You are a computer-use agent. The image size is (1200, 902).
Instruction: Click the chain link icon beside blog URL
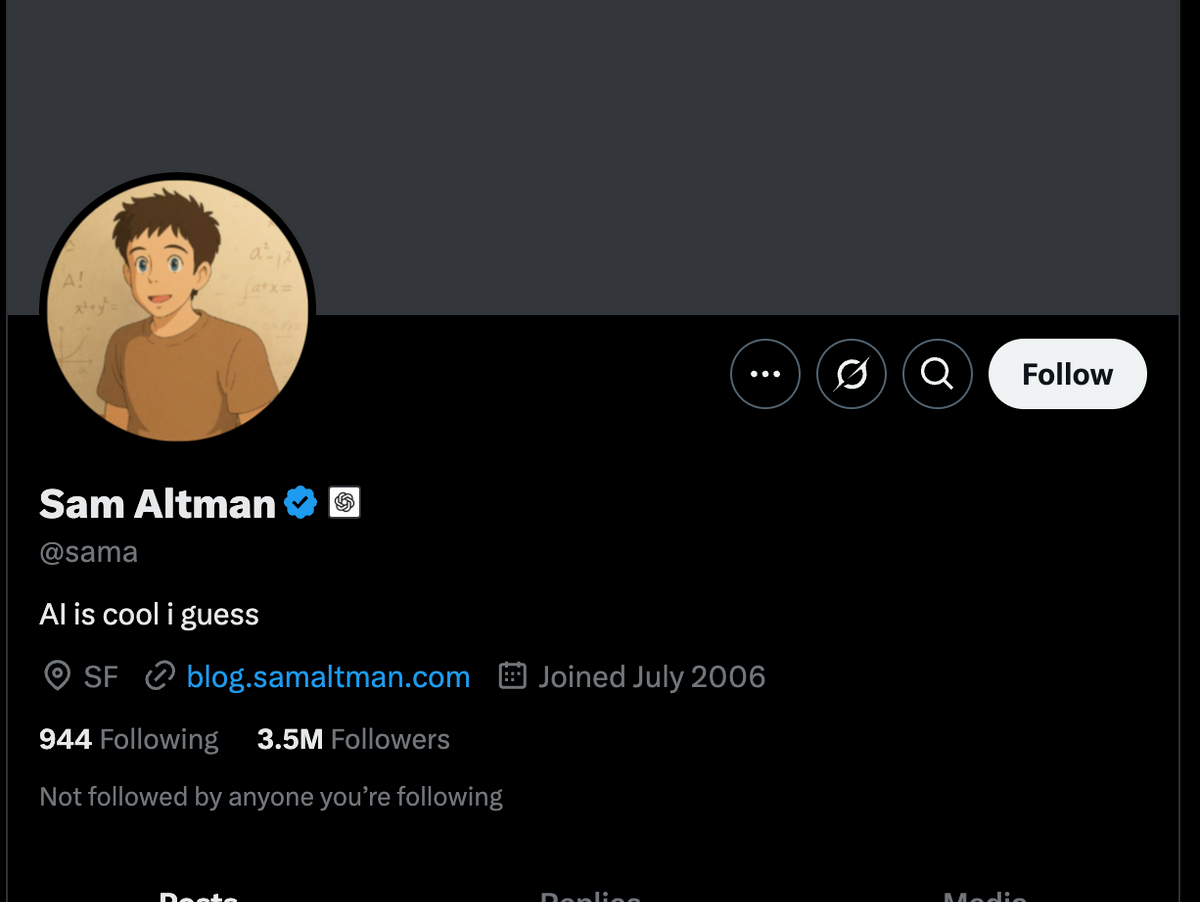tap(160, 677)
